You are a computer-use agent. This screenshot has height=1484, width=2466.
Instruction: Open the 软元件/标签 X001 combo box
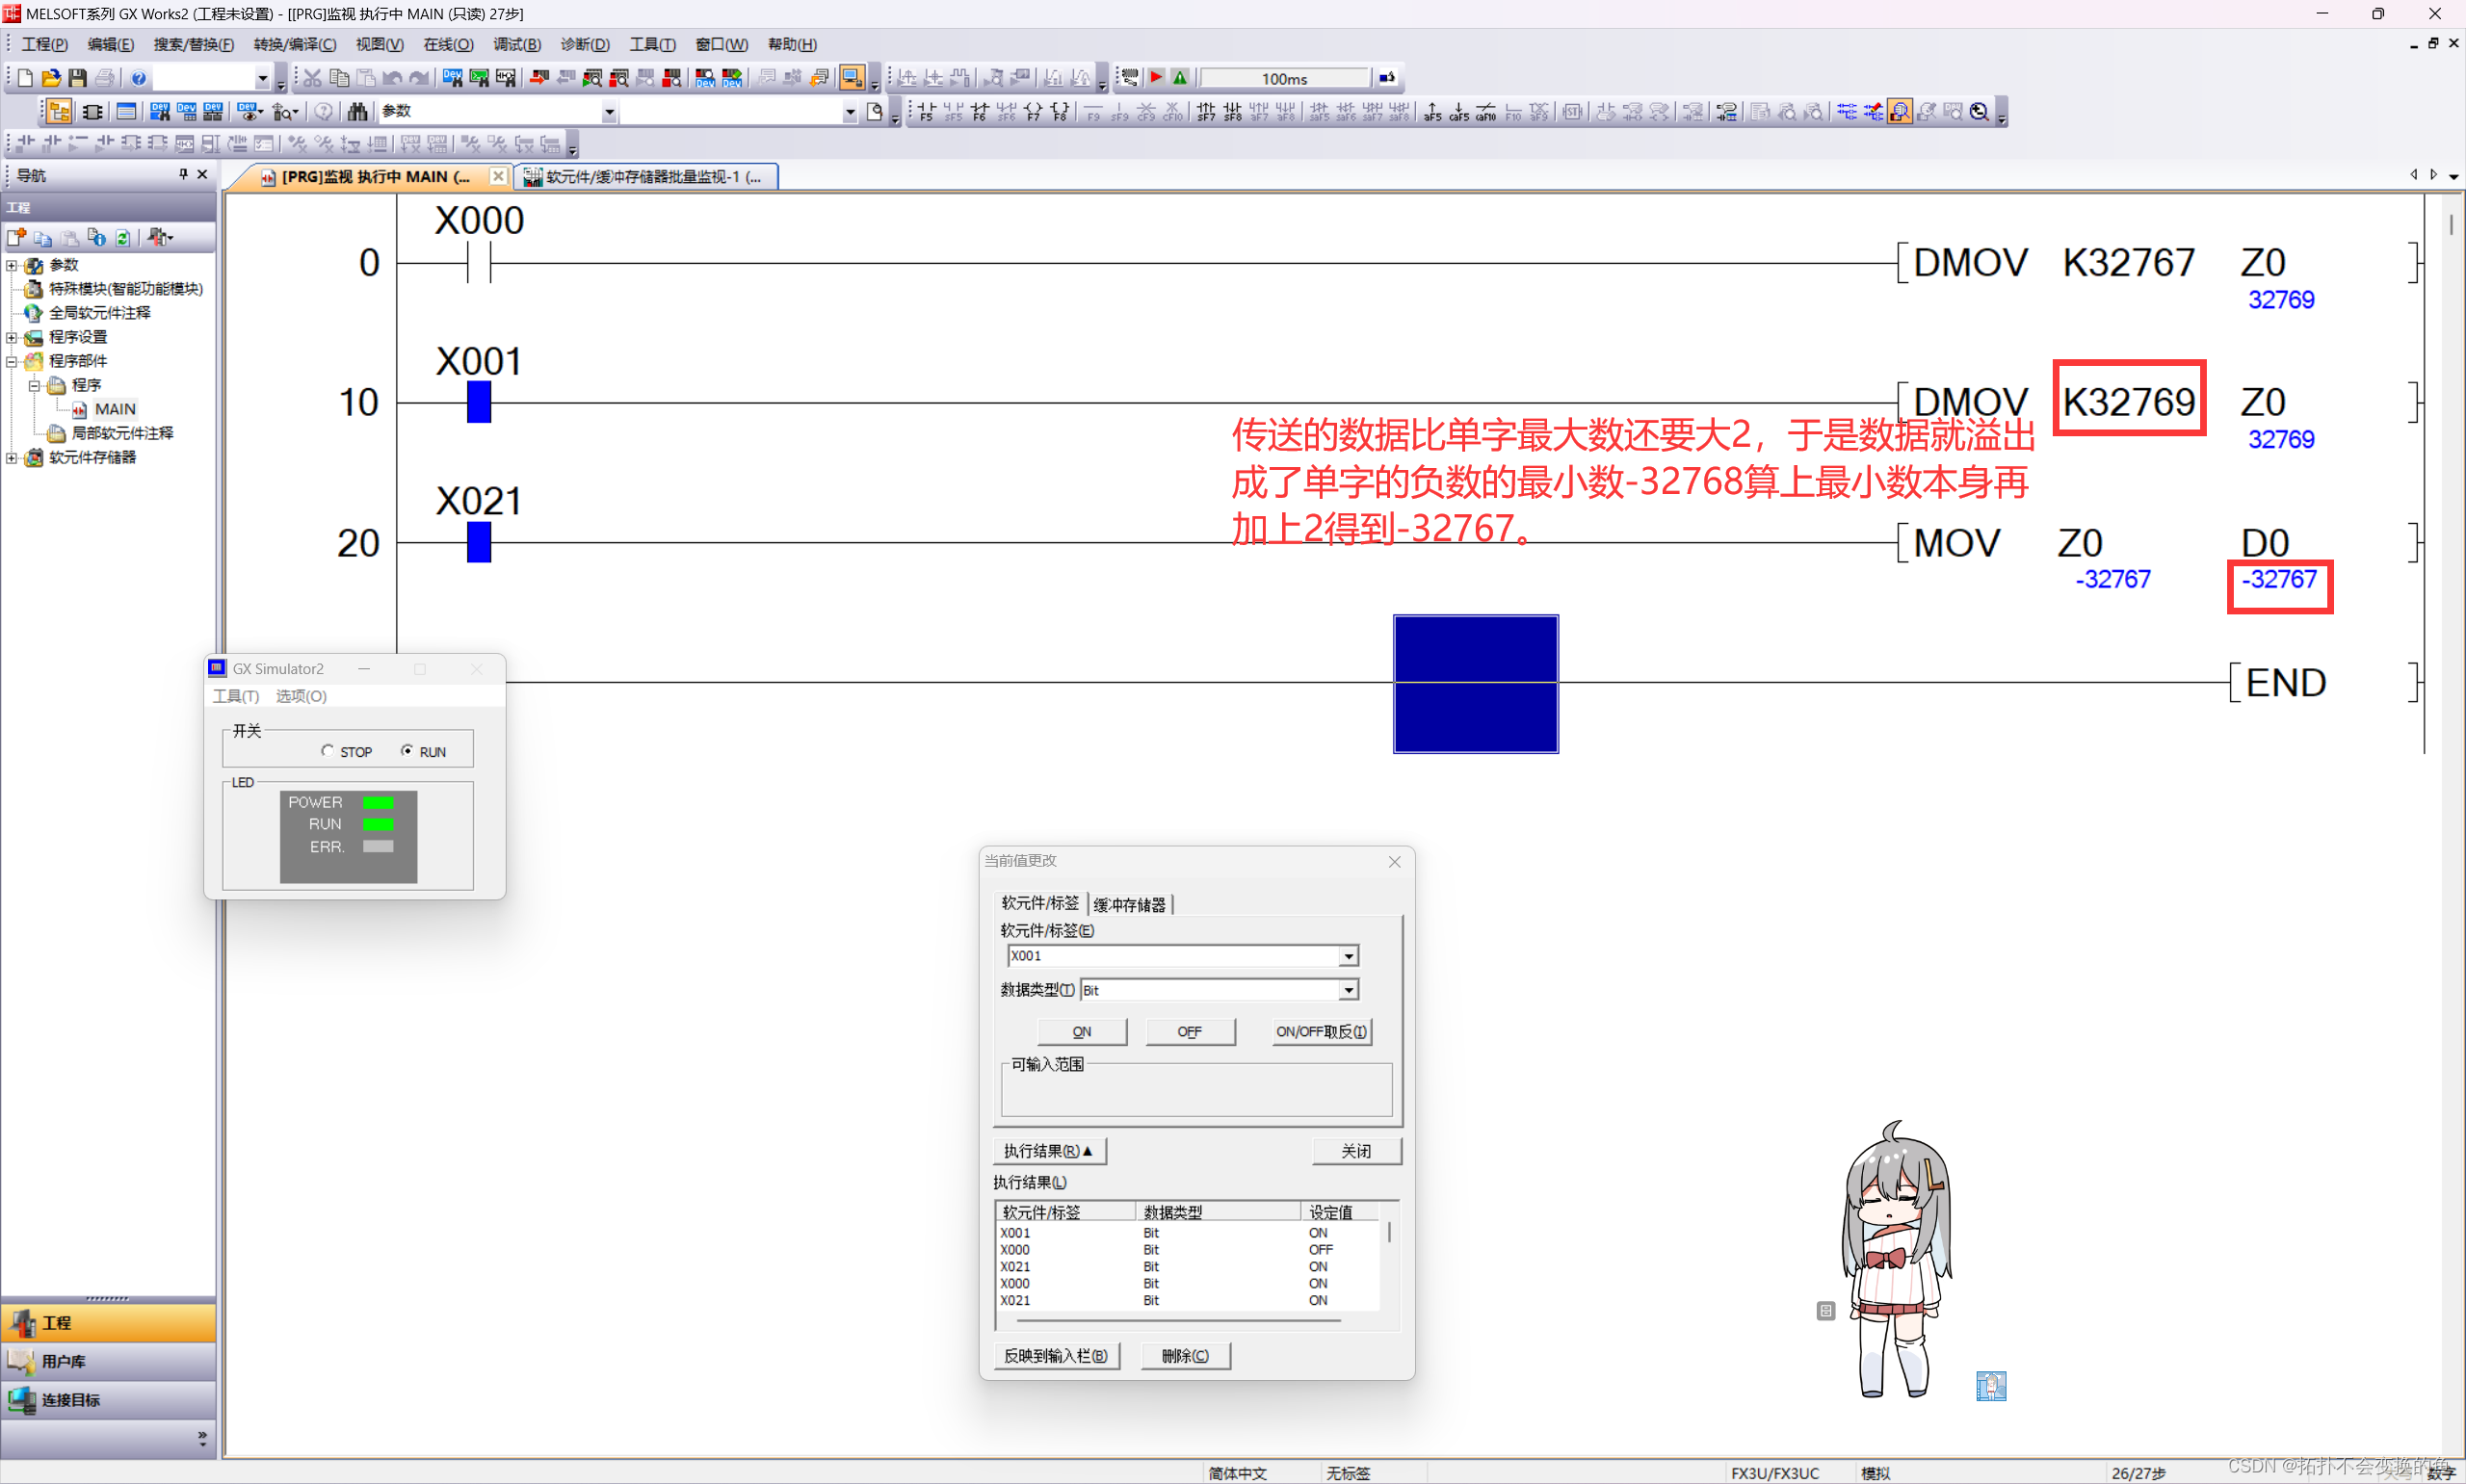(x=1348, y=956)
